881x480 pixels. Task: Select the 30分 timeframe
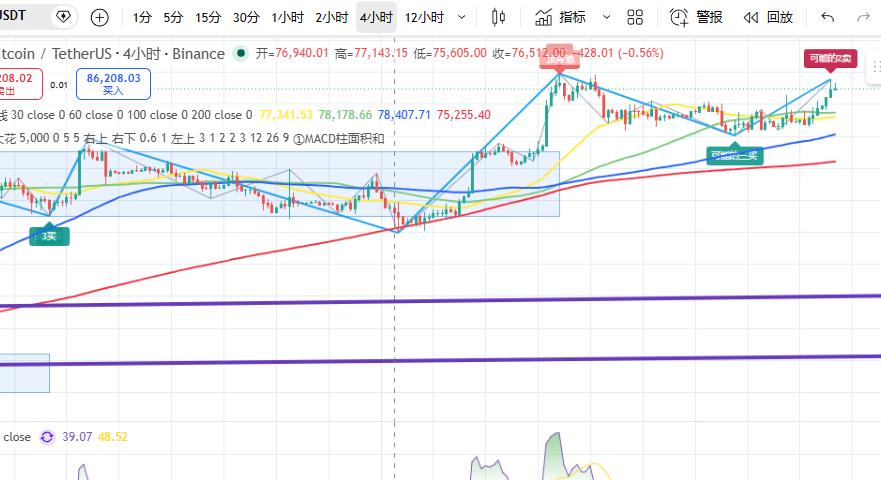pos(246,18)
